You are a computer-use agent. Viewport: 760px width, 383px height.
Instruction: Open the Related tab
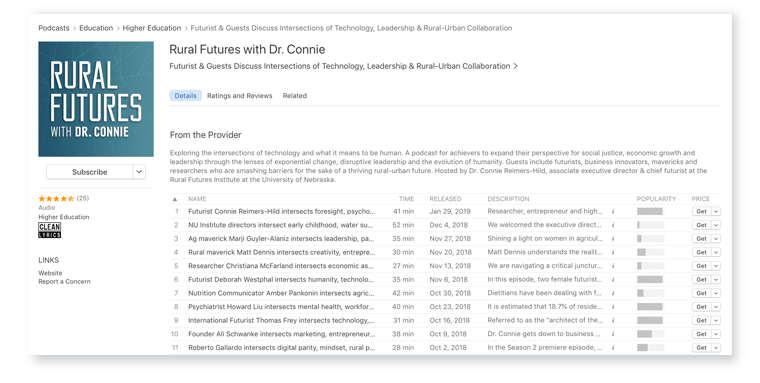tap(295, 96)
